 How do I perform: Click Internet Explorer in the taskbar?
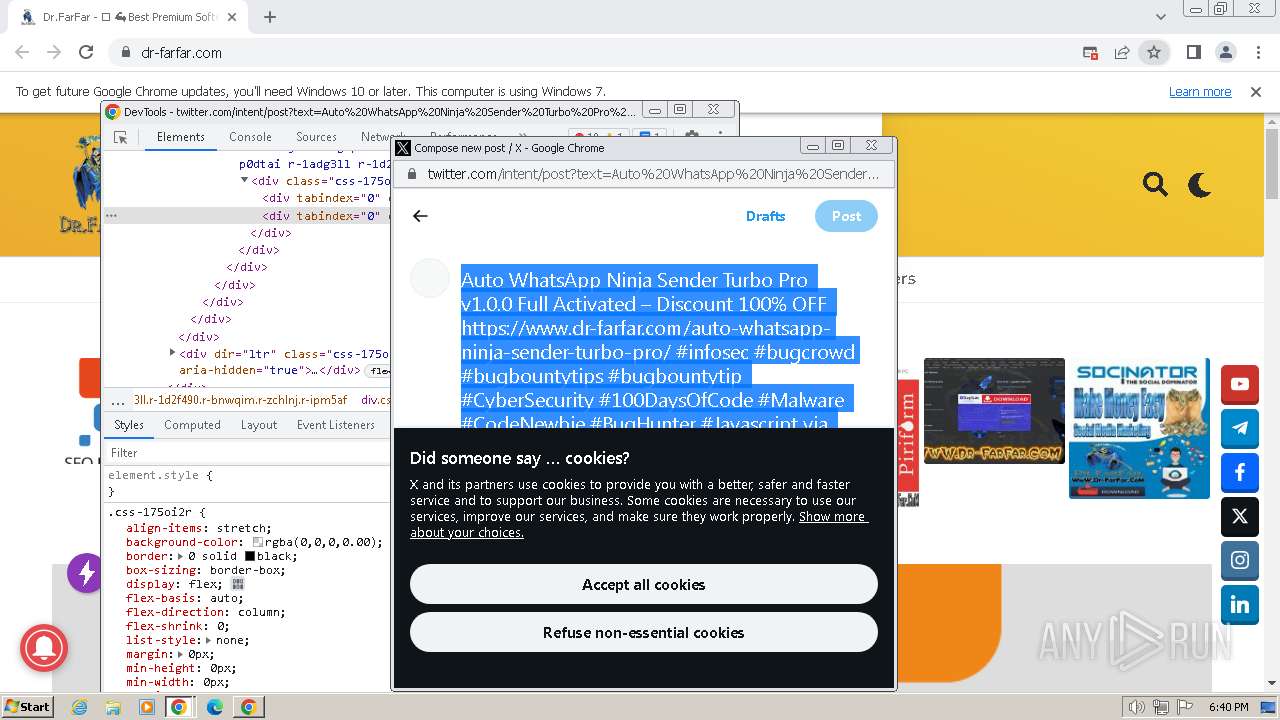coord(80,707)
